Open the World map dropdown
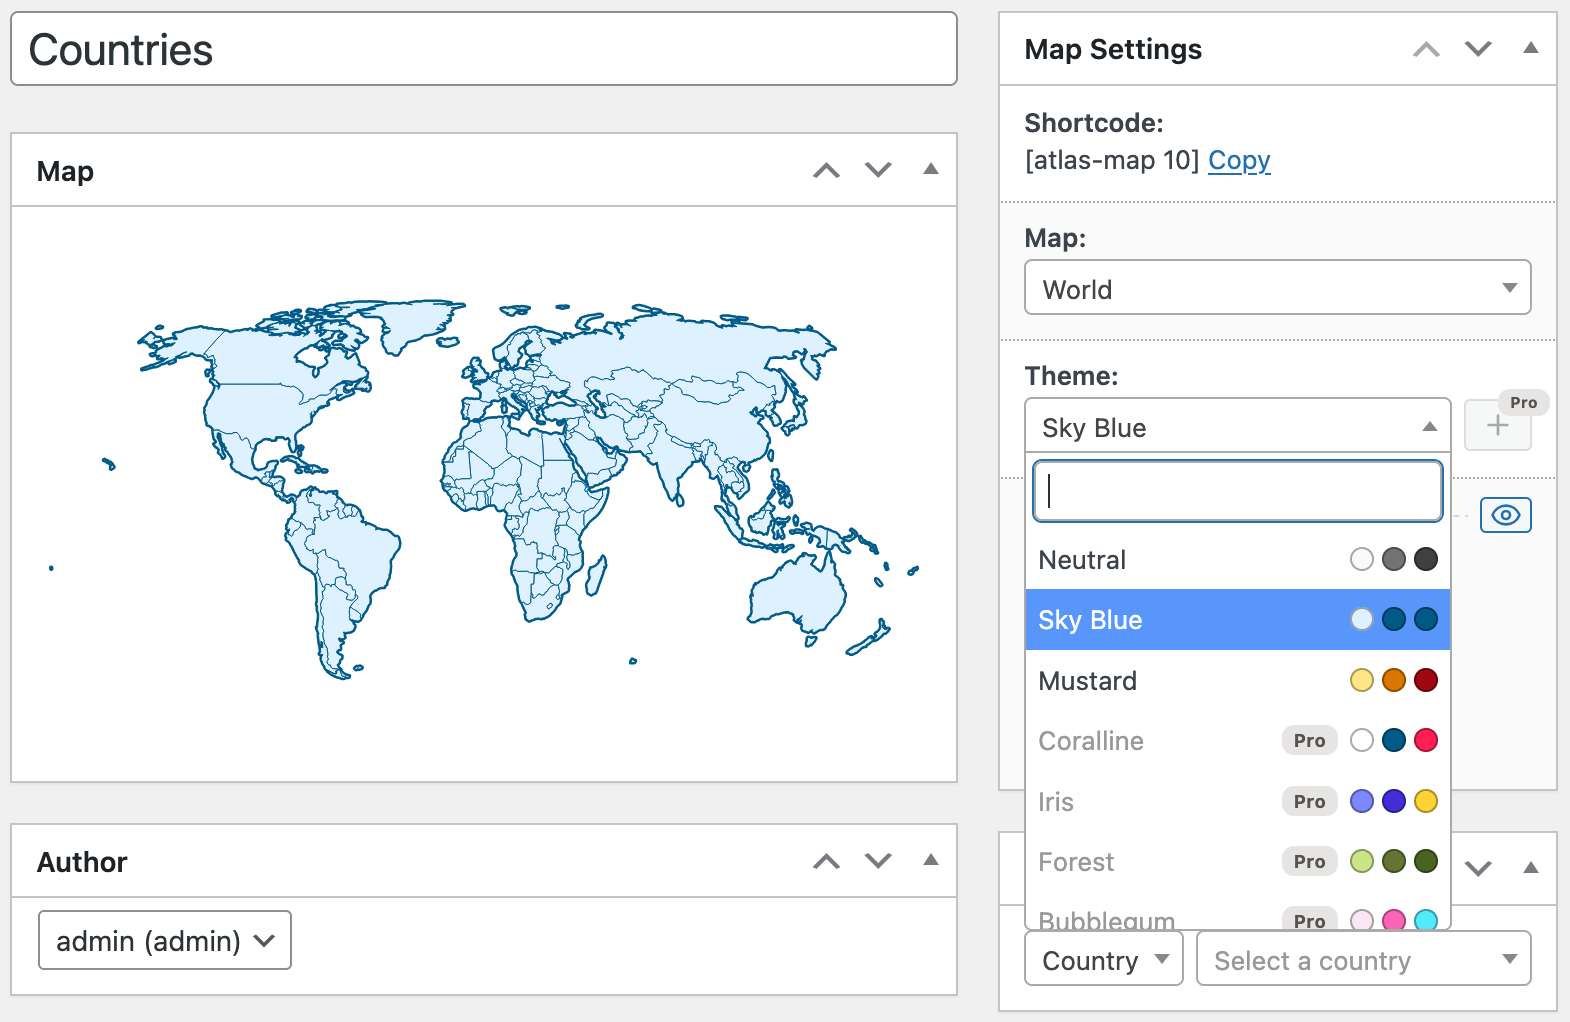Image resolution: width=1570 pixels, height=1022 pixels. tap(1277, 288)
